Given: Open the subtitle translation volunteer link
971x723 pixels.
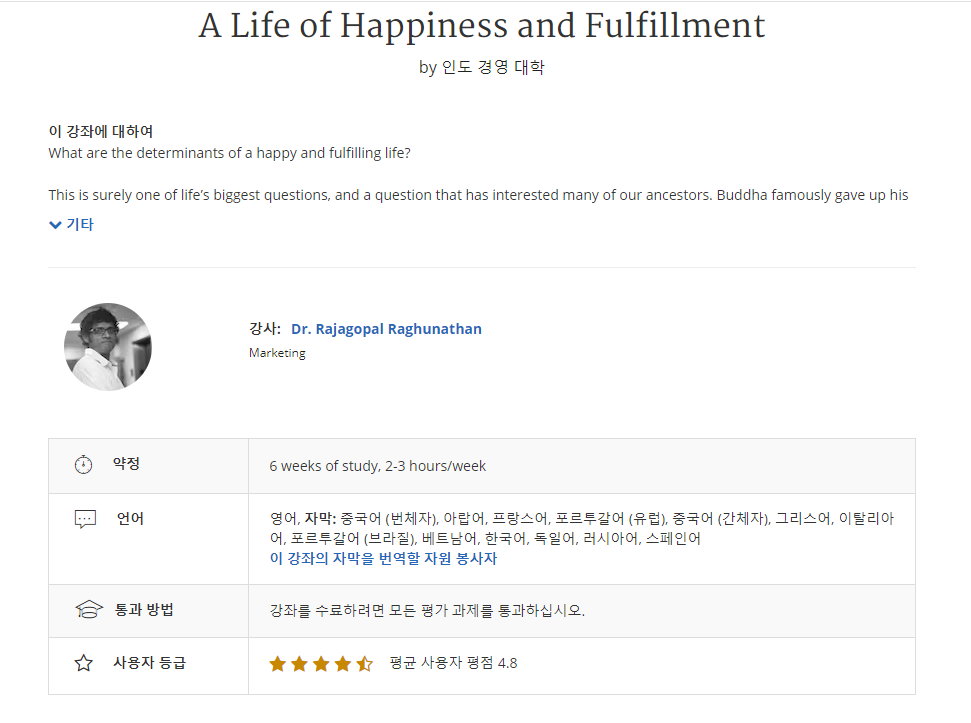Looking at the screenshot, I should [383, 558].
